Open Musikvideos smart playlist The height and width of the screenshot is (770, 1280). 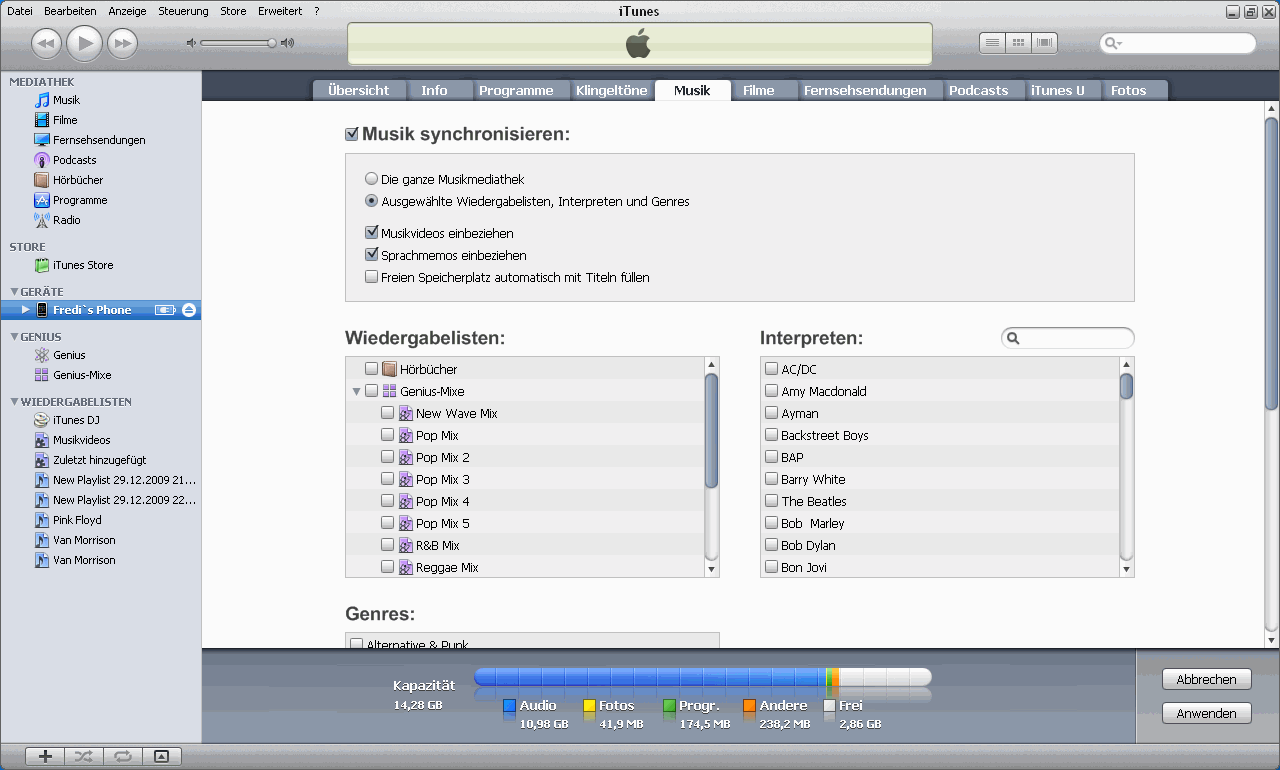click(x=81, y=440)
